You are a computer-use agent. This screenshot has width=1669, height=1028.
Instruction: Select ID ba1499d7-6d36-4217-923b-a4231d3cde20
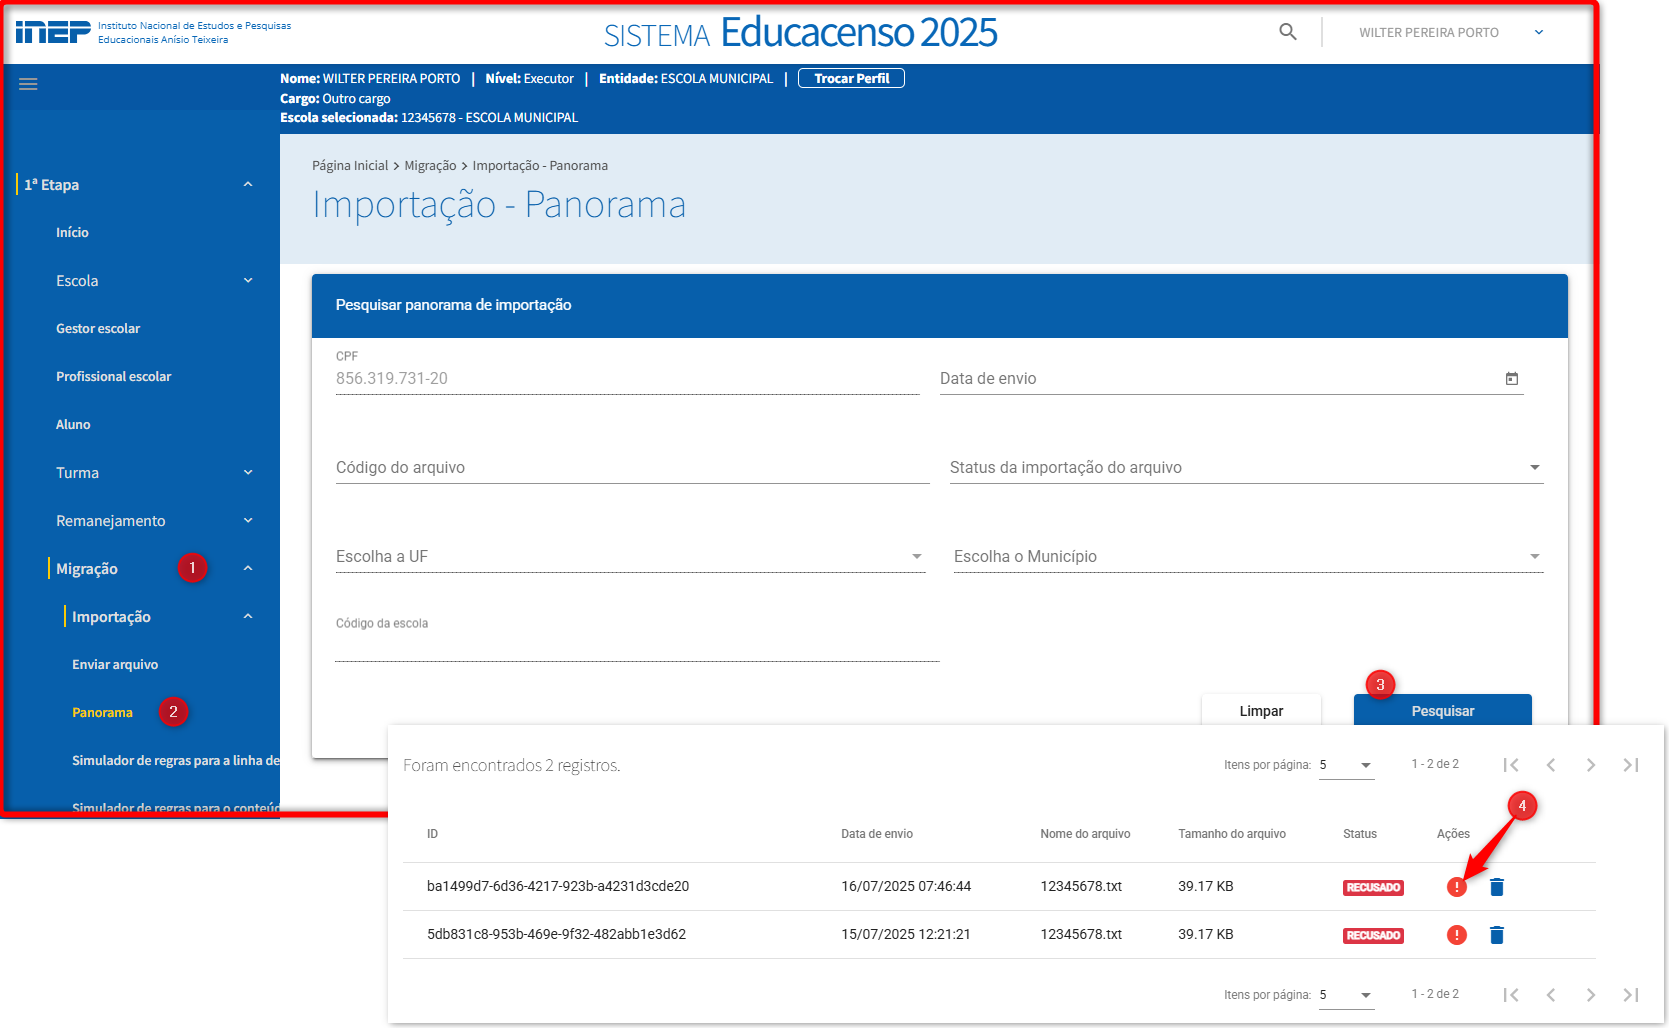click(x=558, y=886)
